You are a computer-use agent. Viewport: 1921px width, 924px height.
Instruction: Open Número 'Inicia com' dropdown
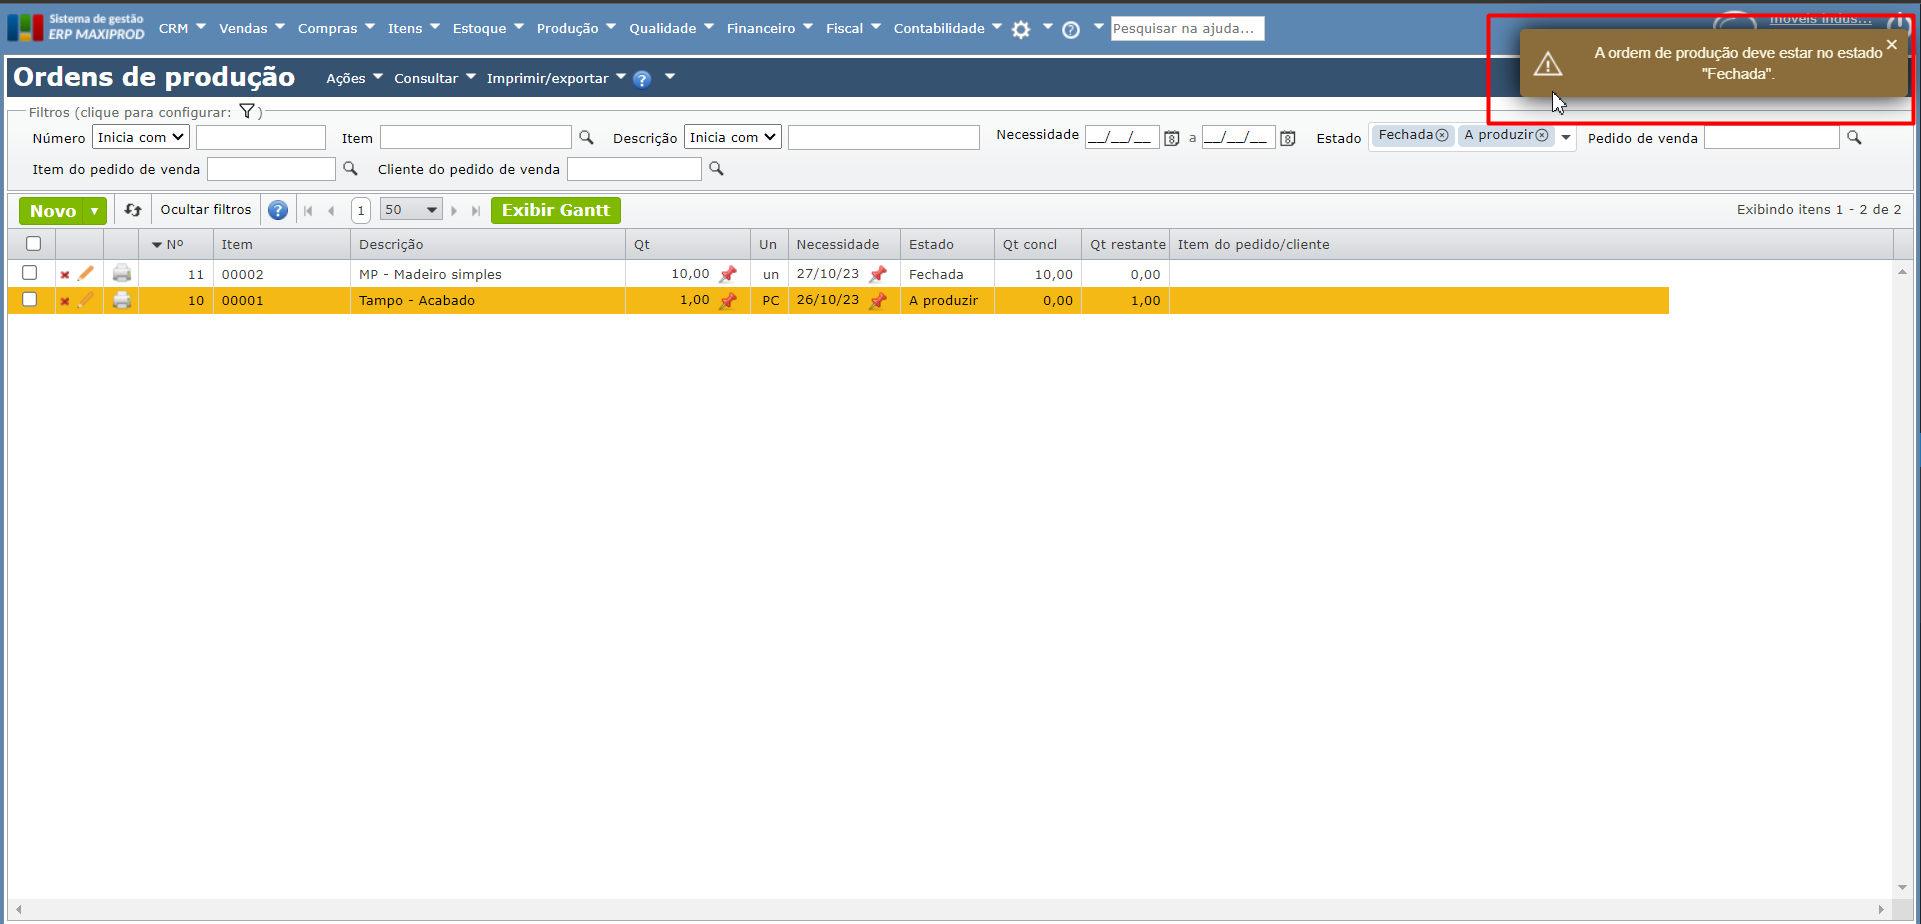(x=141, y=137)
